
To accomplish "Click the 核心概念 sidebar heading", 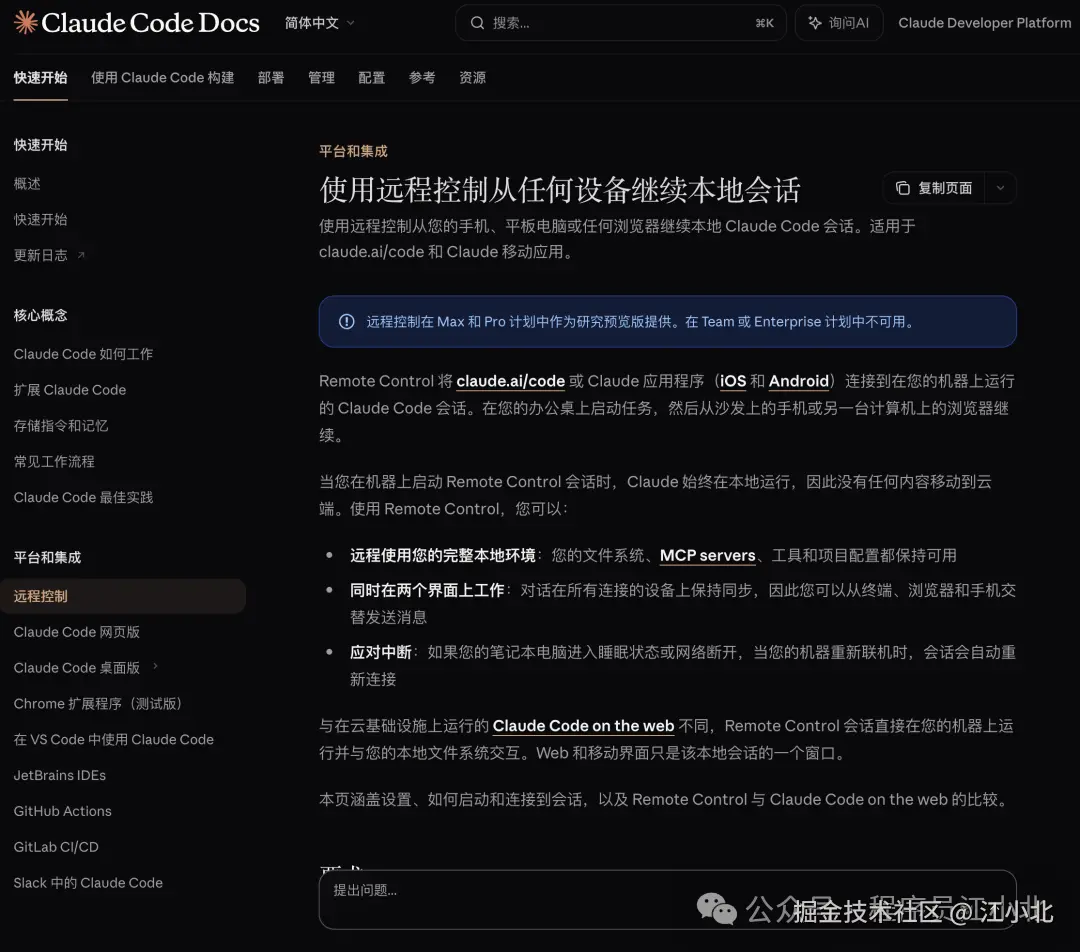I will (x=41, y=315).
